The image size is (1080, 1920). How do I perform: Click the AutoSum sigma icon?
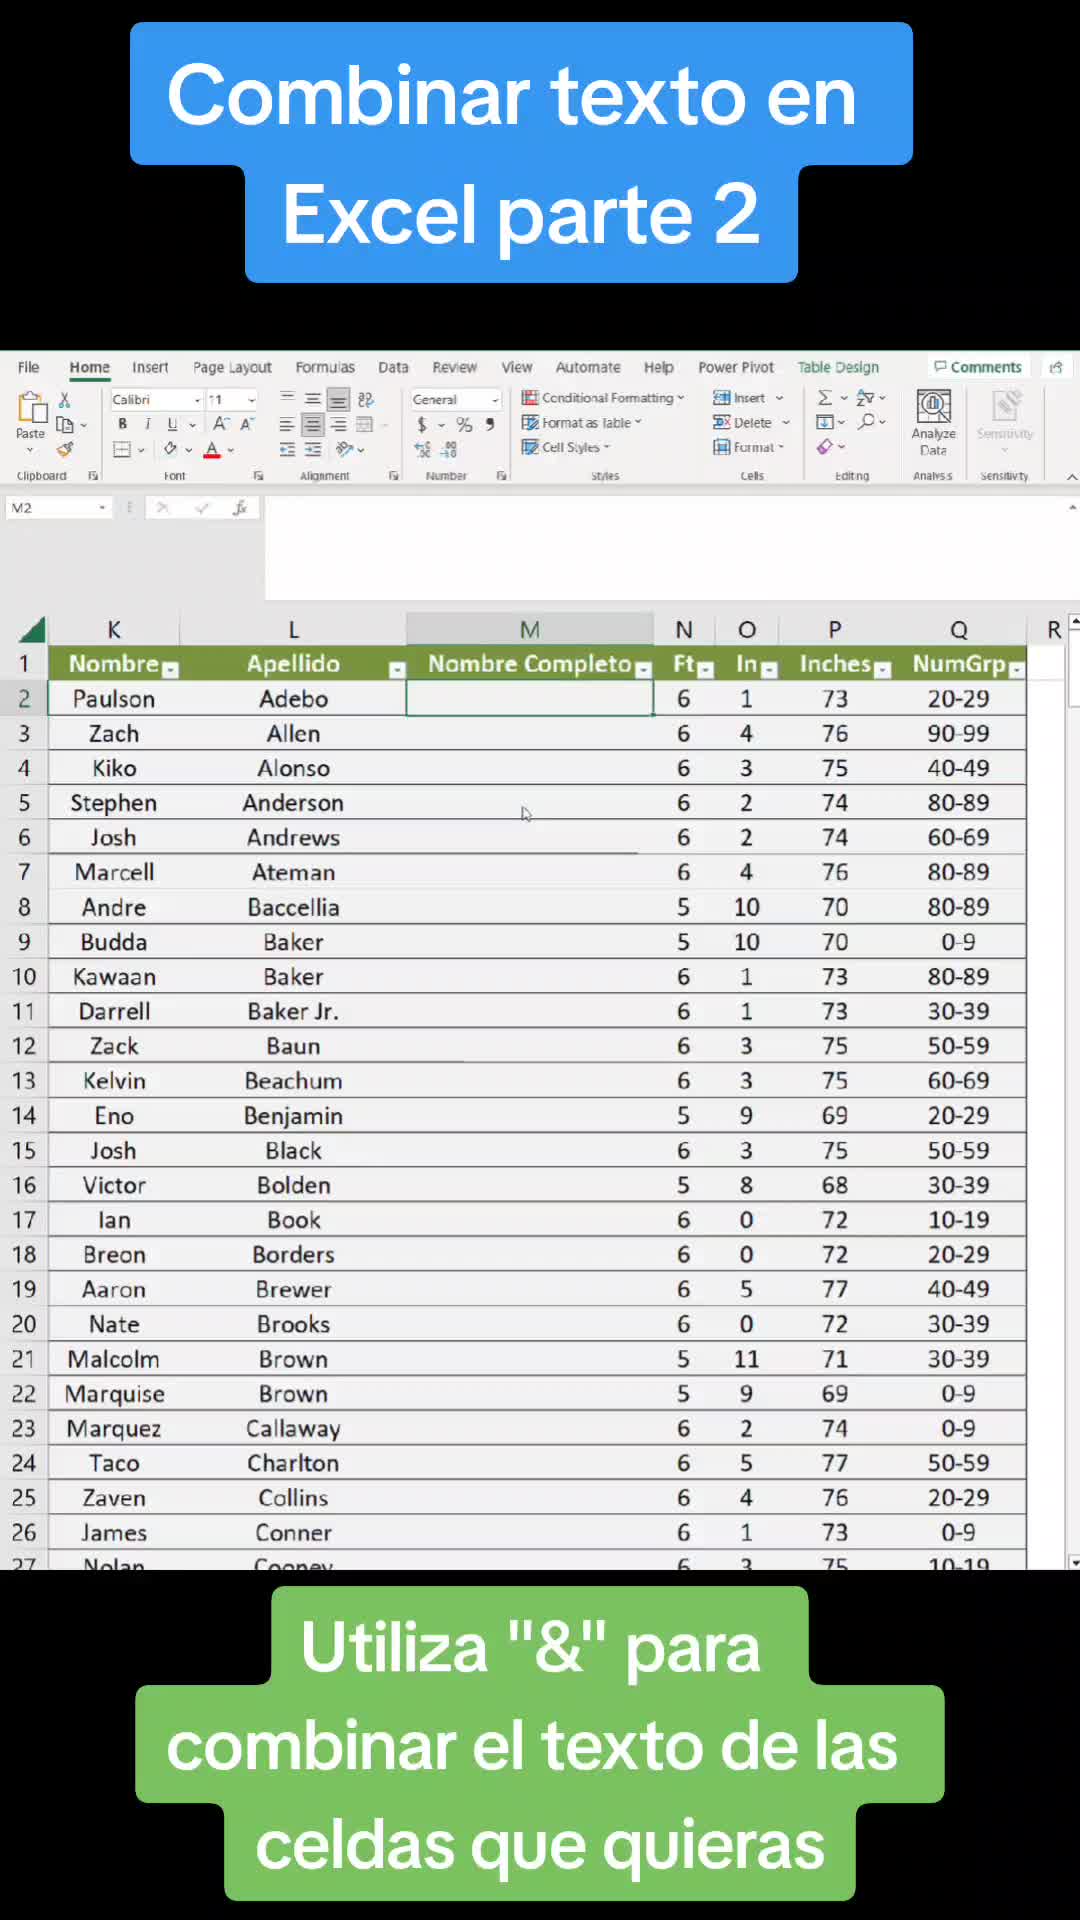825,398
